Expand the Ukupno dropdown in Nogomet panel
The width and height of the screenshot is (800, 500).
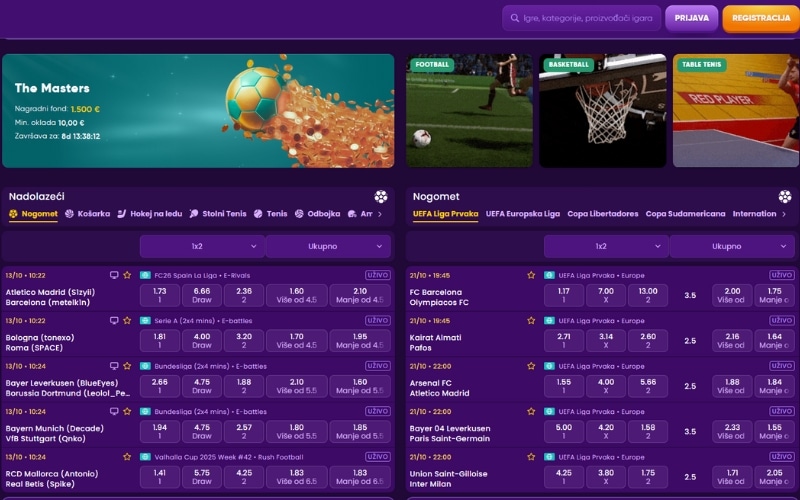point(732,246)
